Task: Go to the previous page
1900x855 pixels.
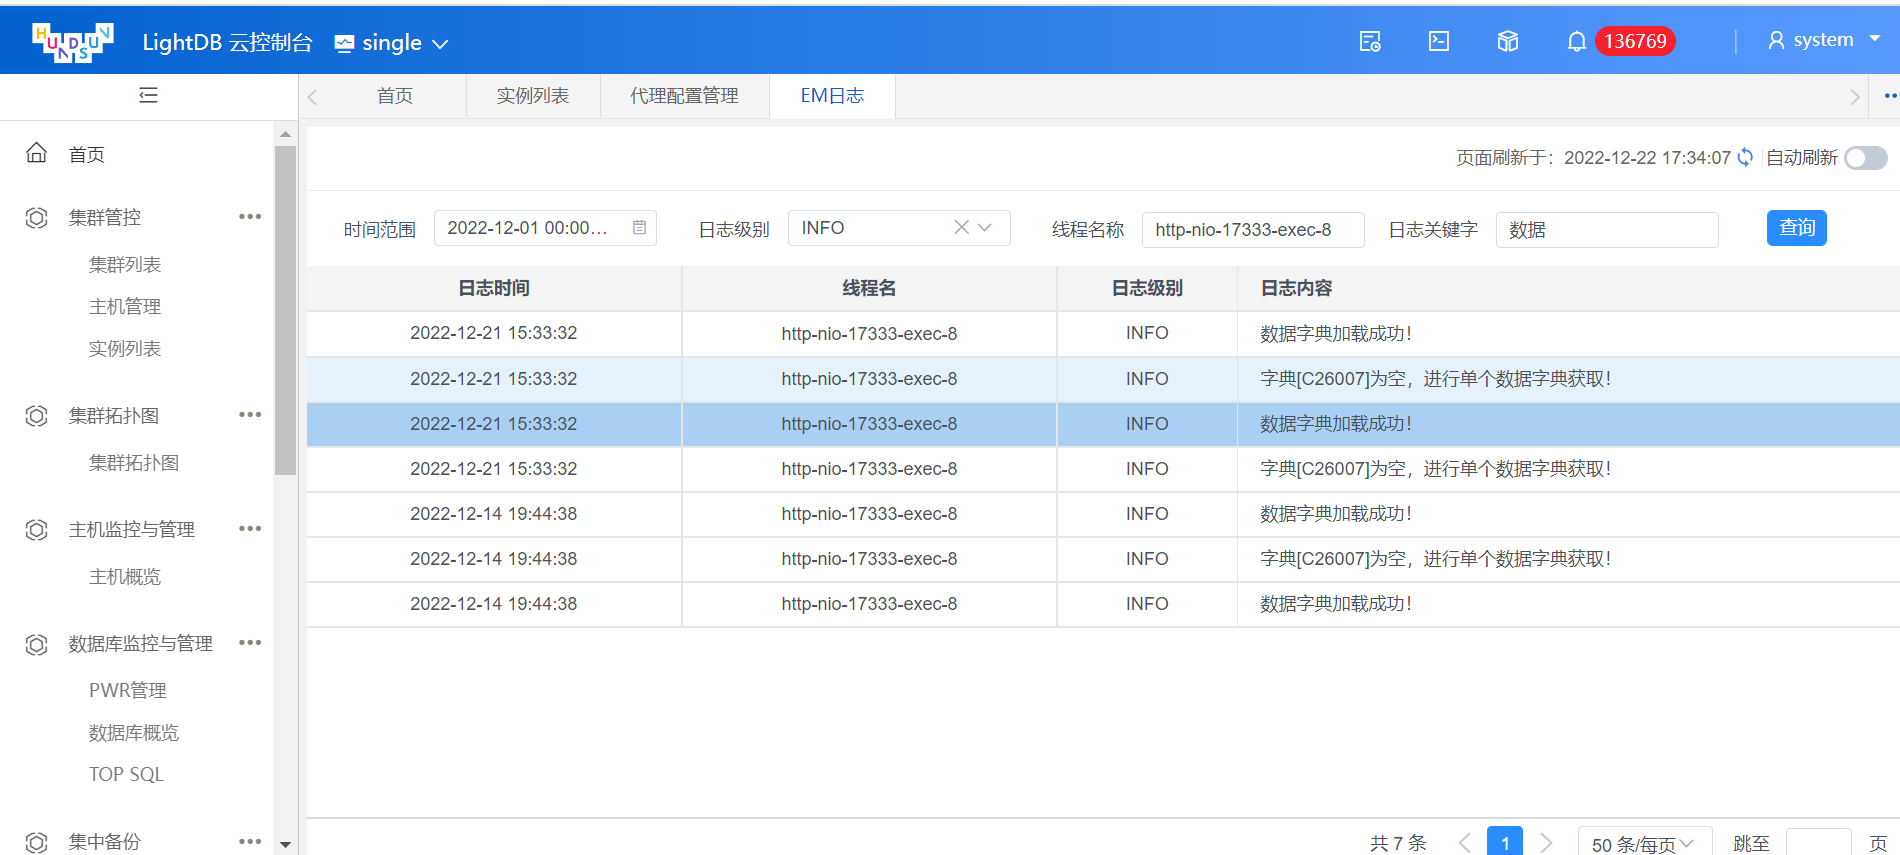Action: click(x=1465, y=843)
